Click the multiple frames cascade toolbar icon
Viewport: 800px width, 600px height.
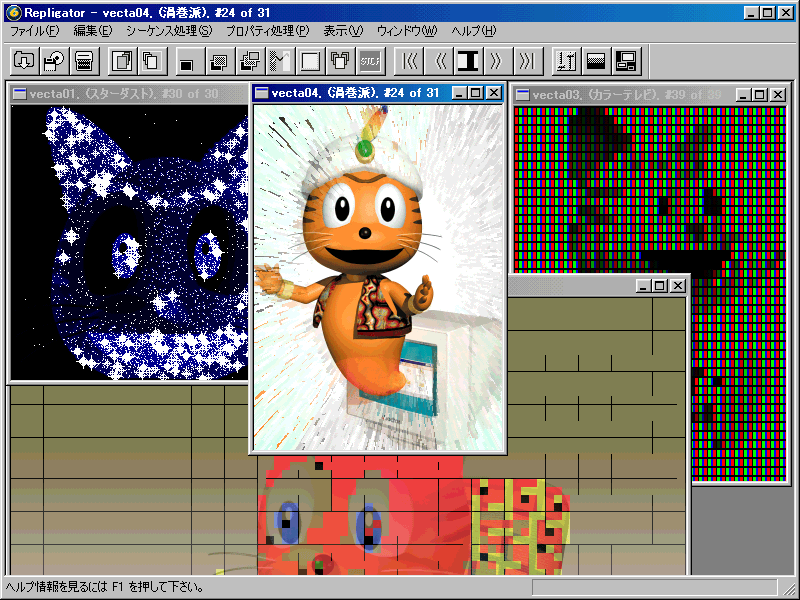340,61
